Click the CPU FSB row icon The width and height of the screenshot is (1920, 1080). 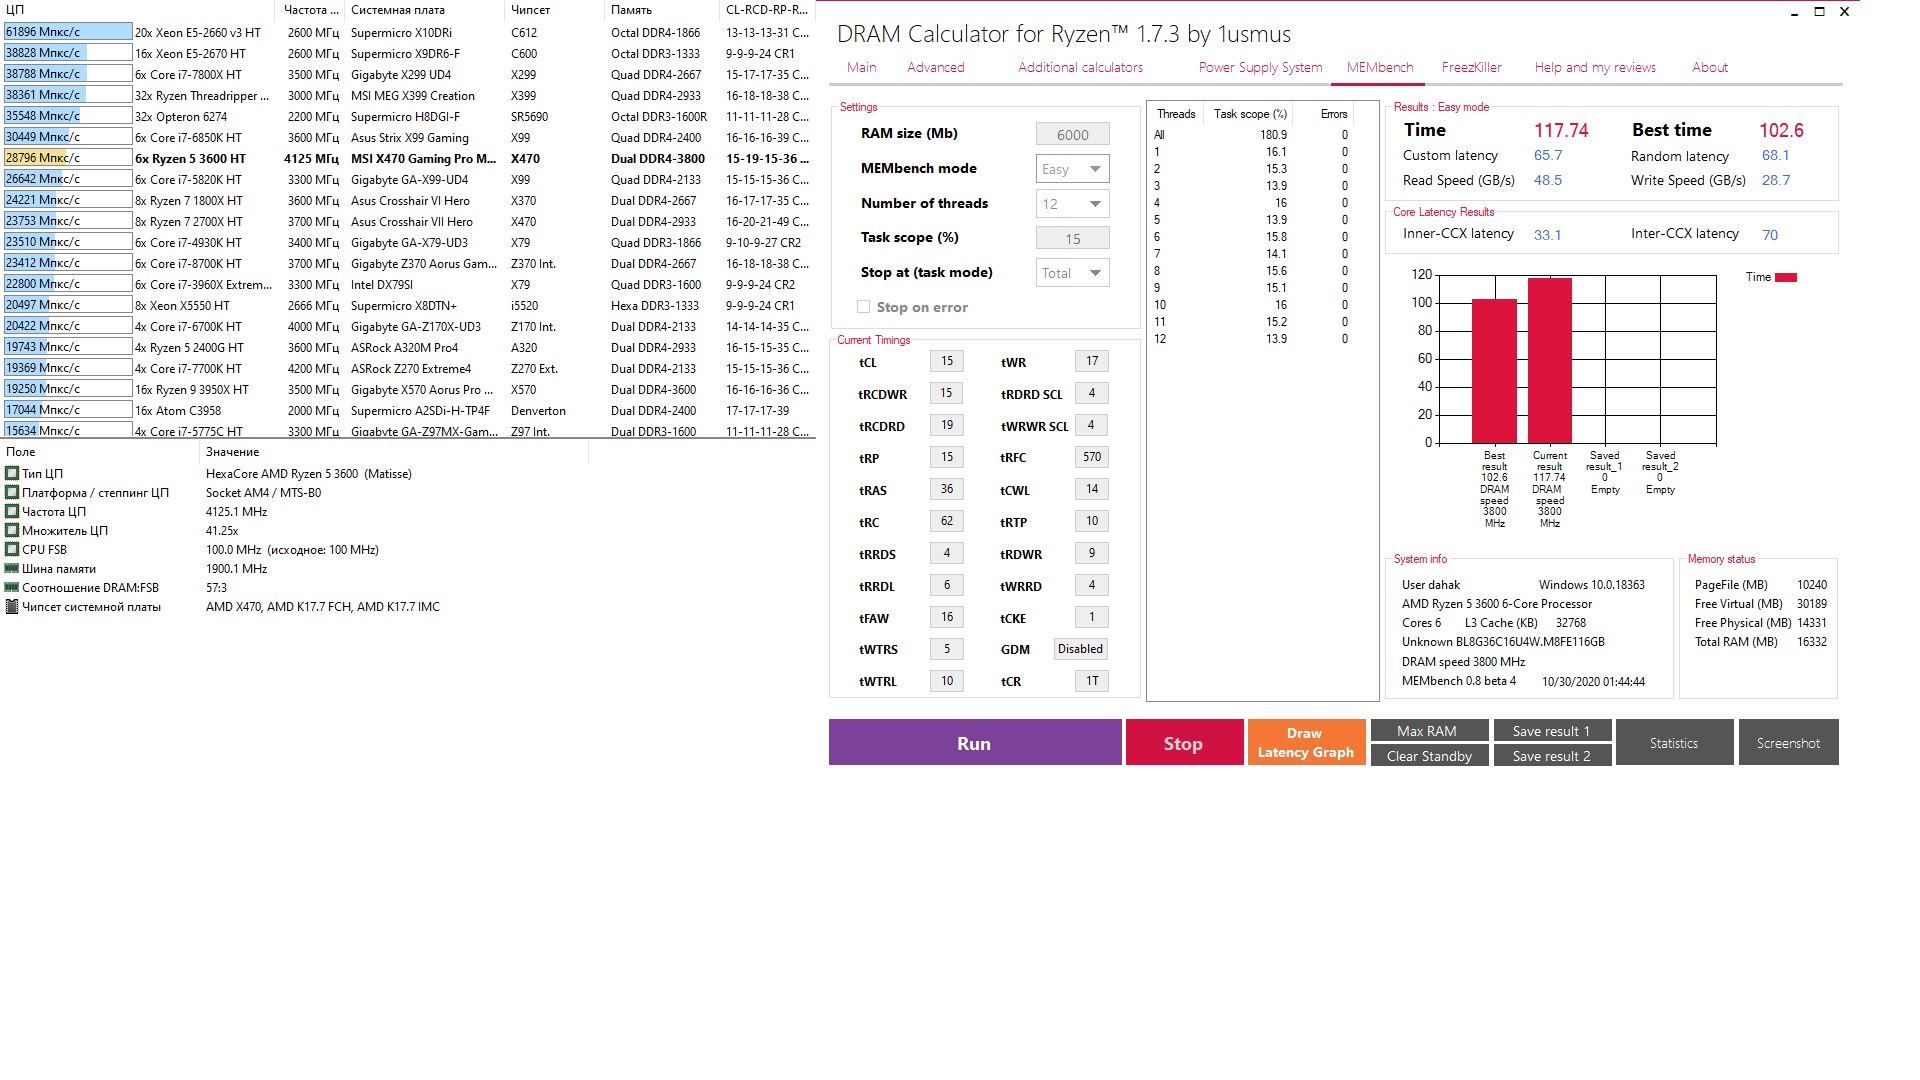(x=12, y=550)
